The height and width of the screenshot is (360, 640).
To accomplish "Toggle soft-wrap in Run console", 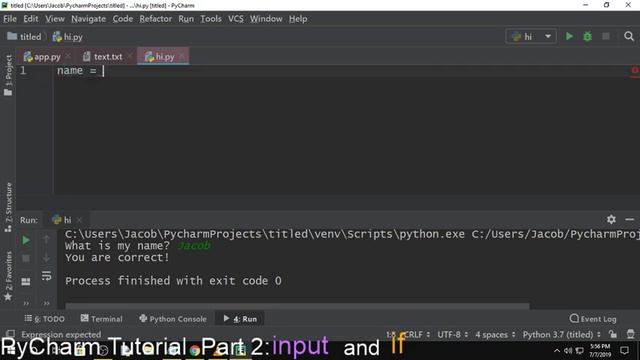I will [47, 276].
